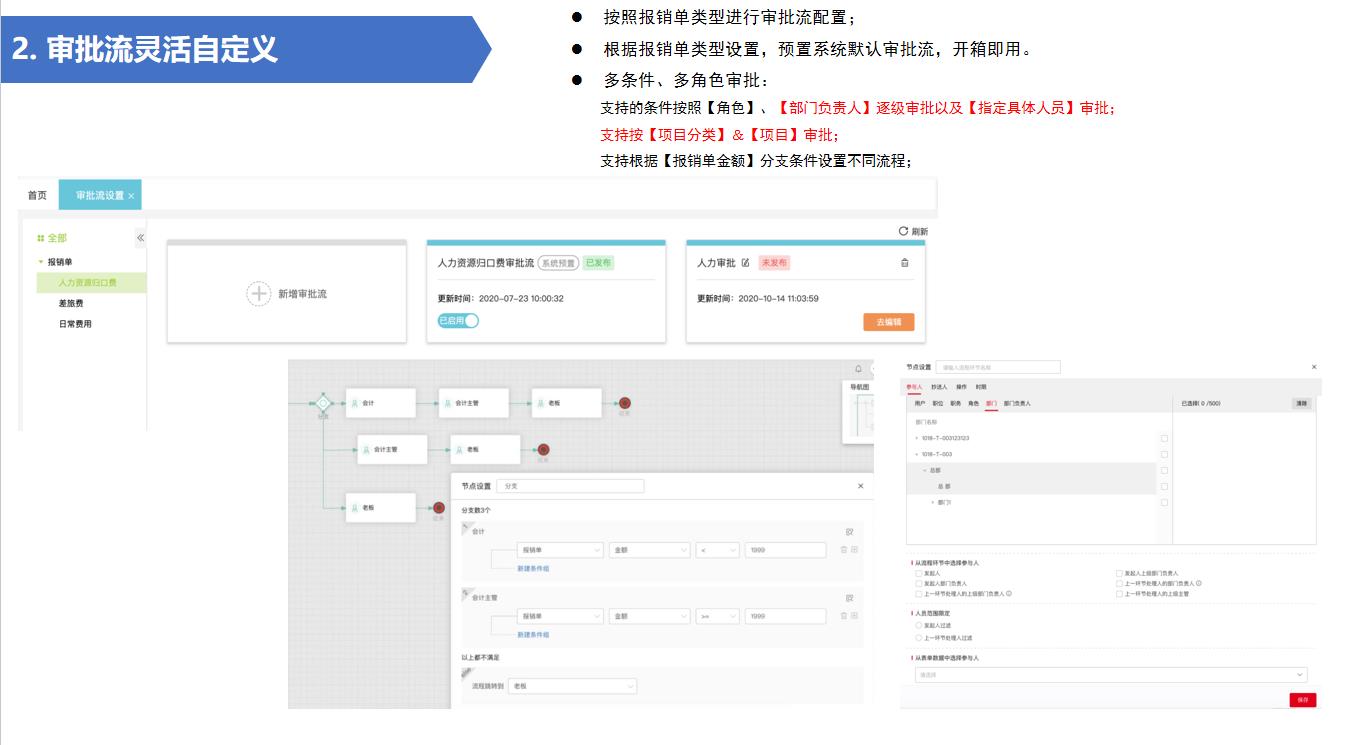Screen dimensions: 1363x745
Task: Add a condition beside the 会计主管 row trash icon
Action: click(x=854, y=617)
